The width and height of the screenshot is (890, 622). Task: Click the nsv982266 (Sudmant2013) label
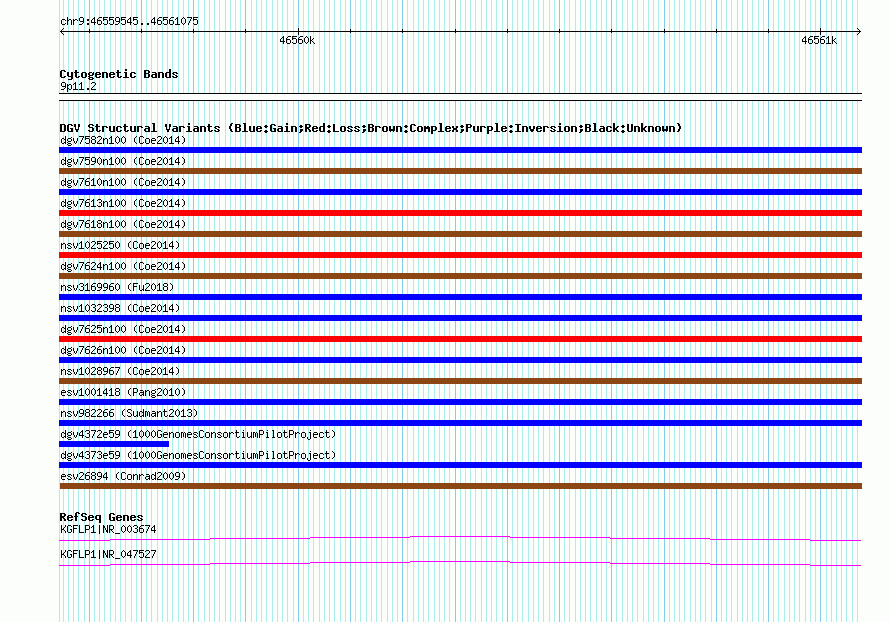pos(129,413)
